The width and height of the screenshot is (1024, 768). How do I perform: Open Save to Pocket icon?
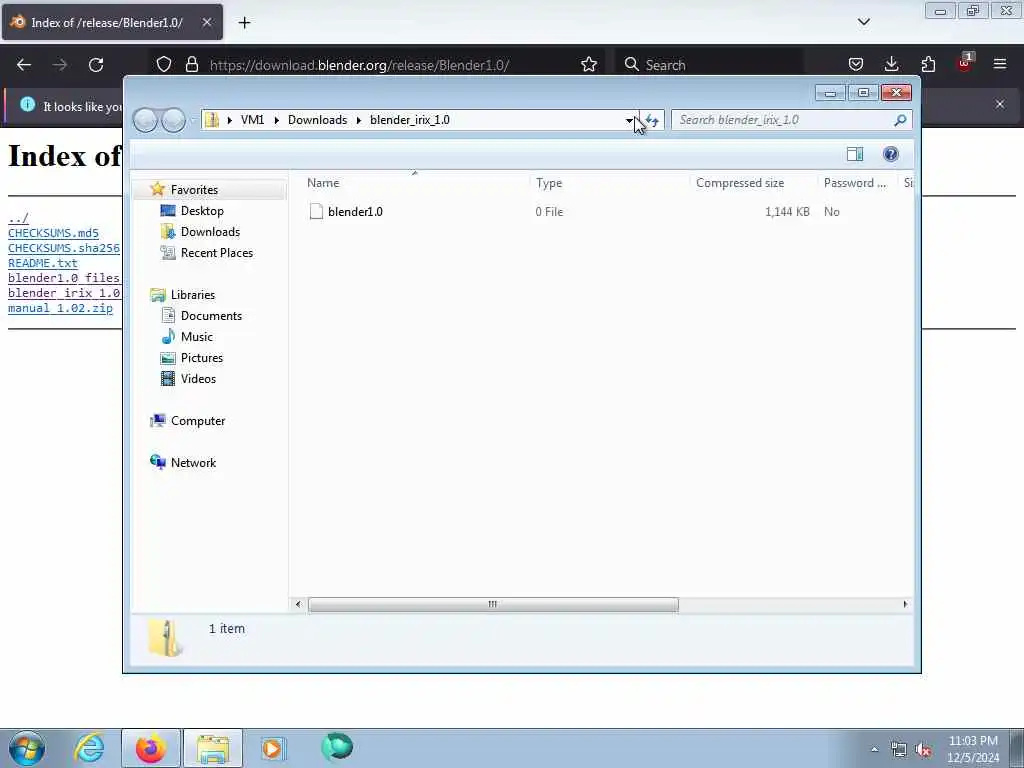pos(856,65)
